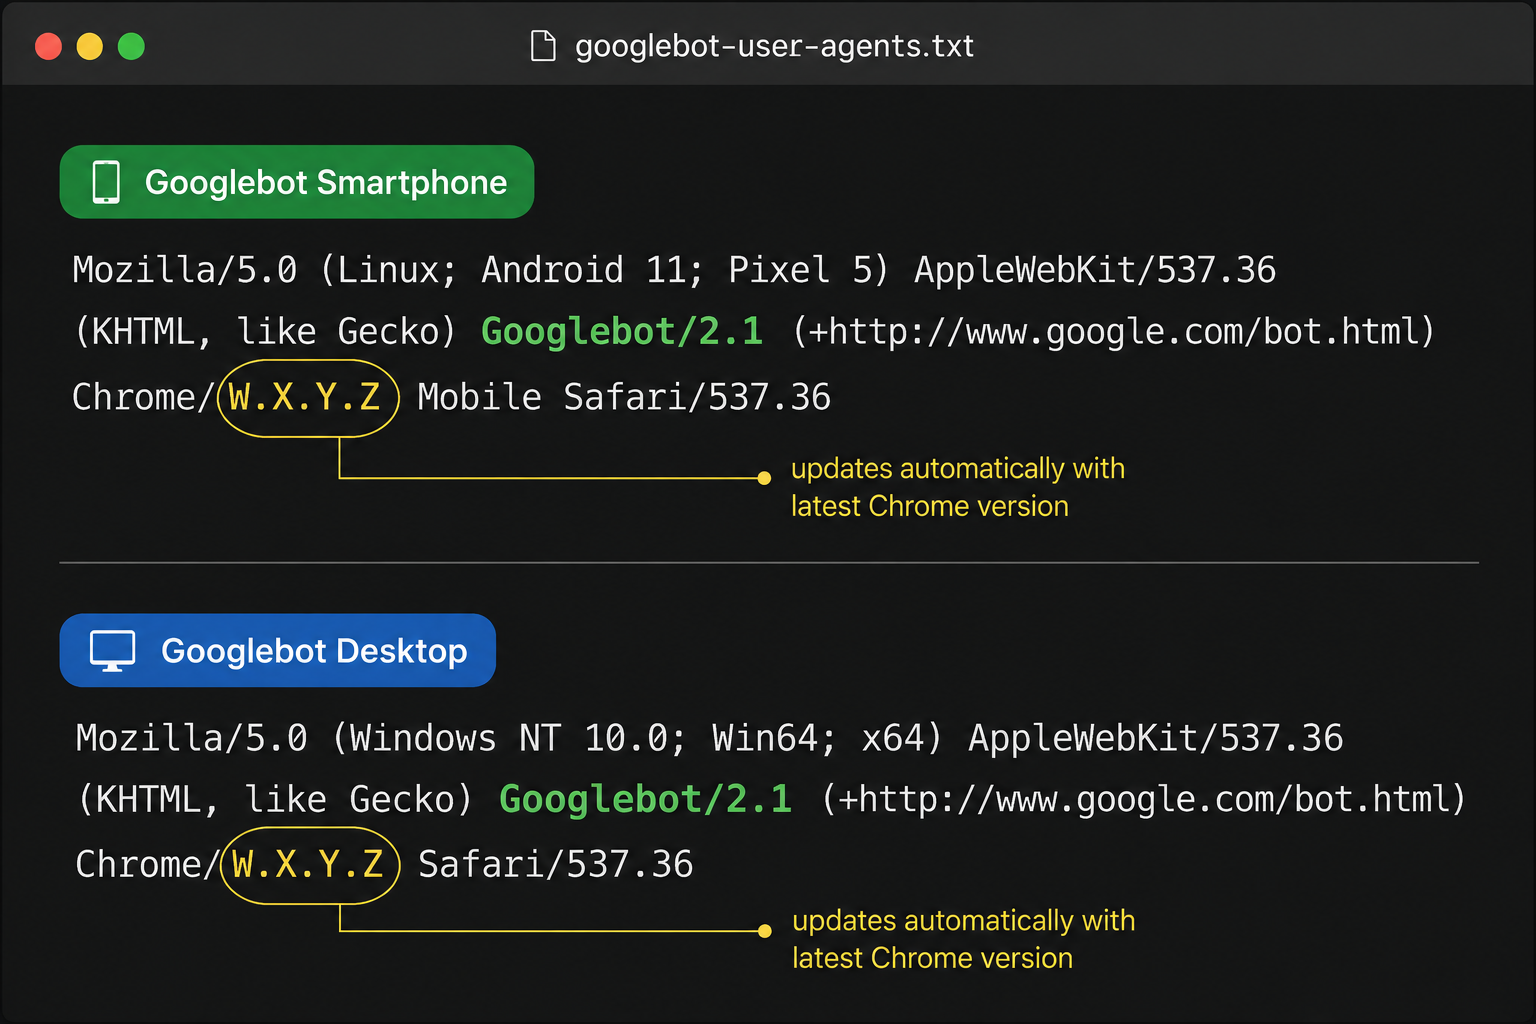Click the red close window button
1536x1024 pixels.
coord(48,46)
